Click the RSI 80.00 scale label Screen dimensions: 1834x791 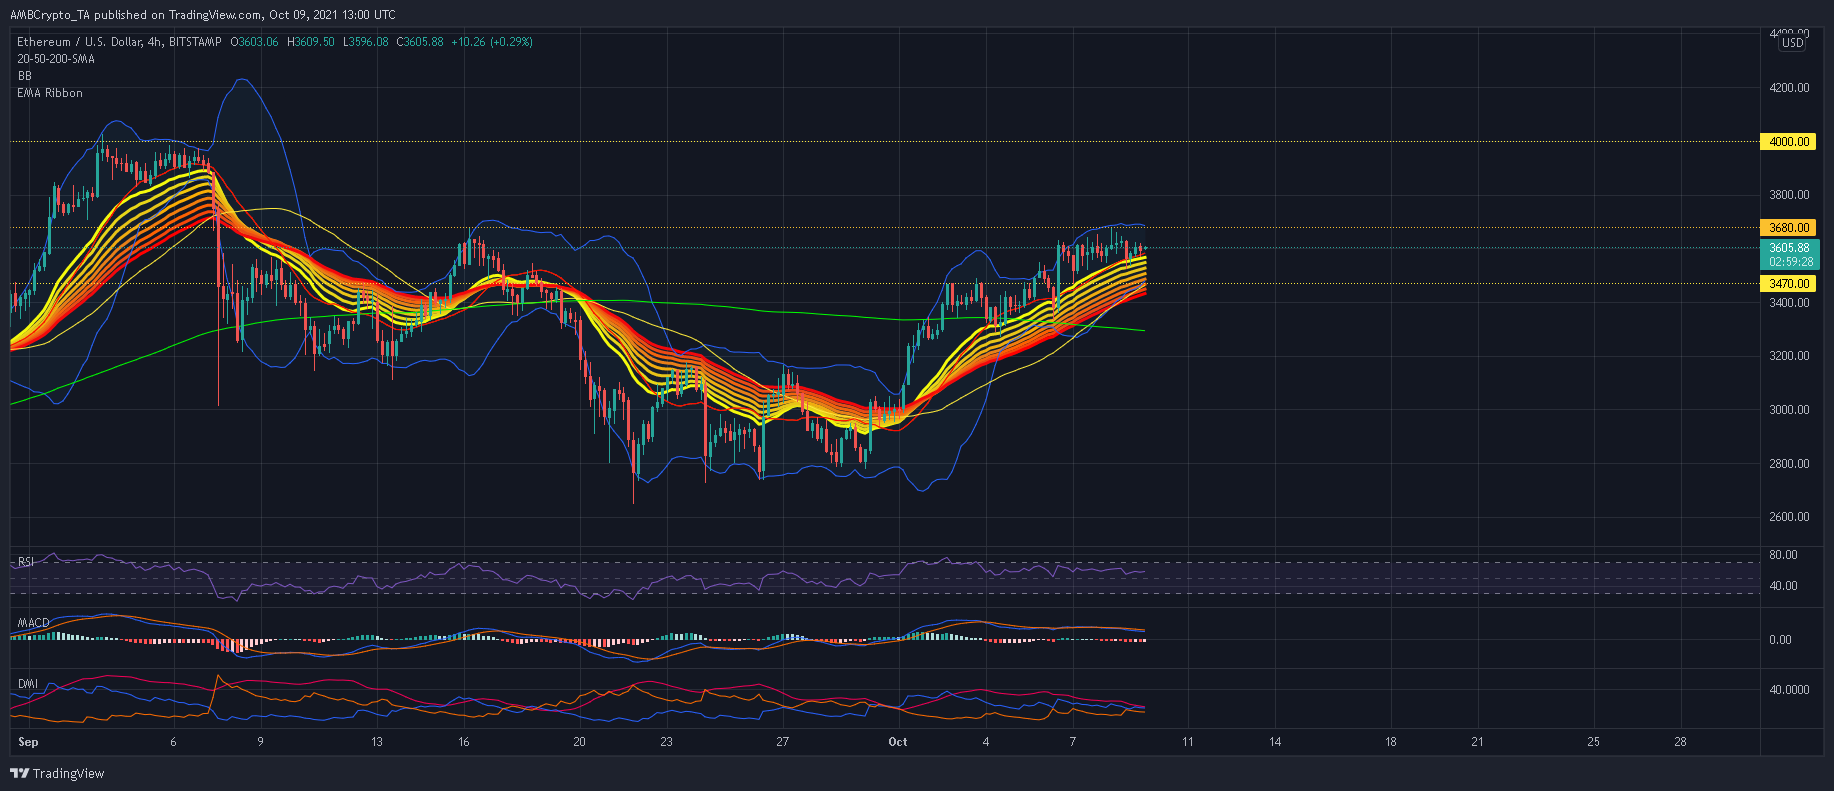coord(1783,555)
